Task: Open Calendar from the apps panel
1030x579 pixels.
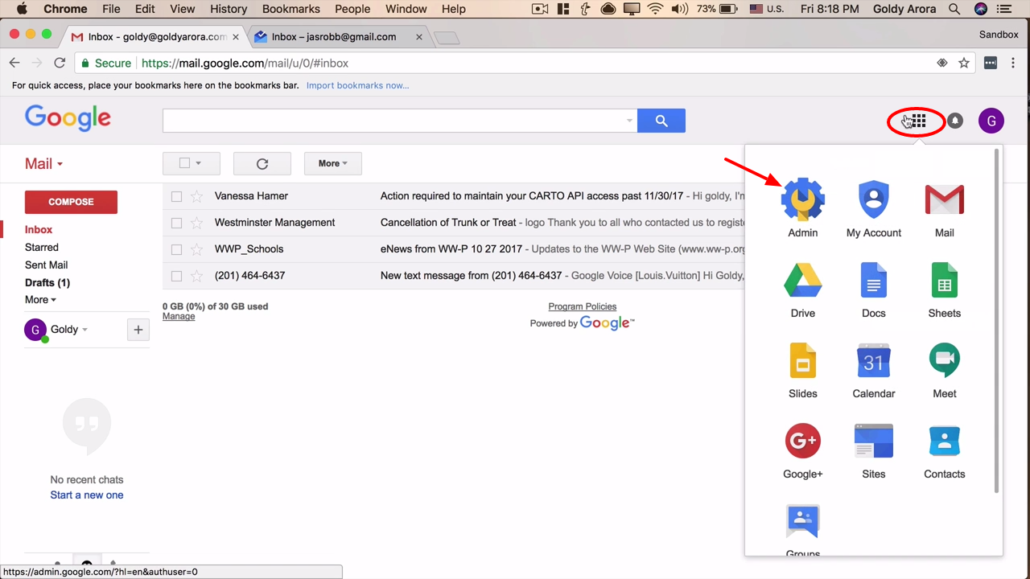Action: click(x=873, y=369)
